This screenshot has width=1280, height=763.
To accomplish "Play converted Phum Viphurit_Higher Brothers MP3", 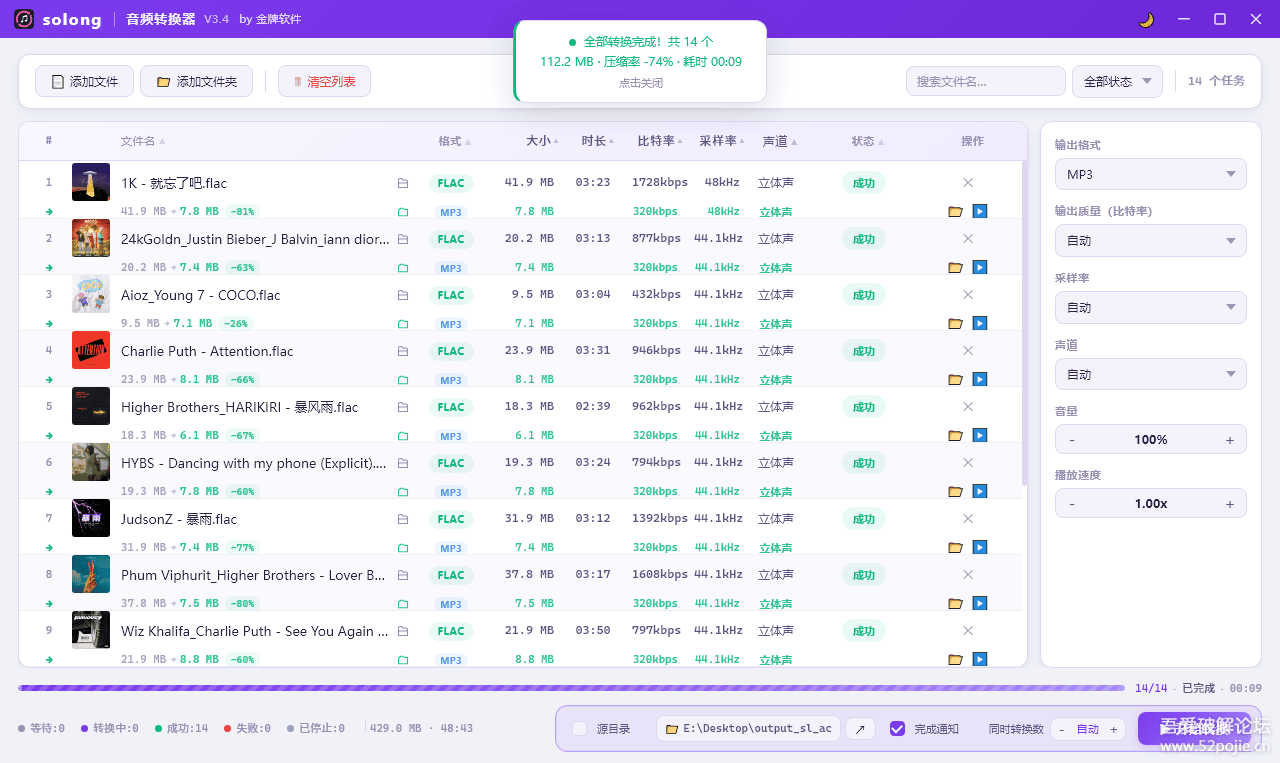I will (x=980, y=603).
